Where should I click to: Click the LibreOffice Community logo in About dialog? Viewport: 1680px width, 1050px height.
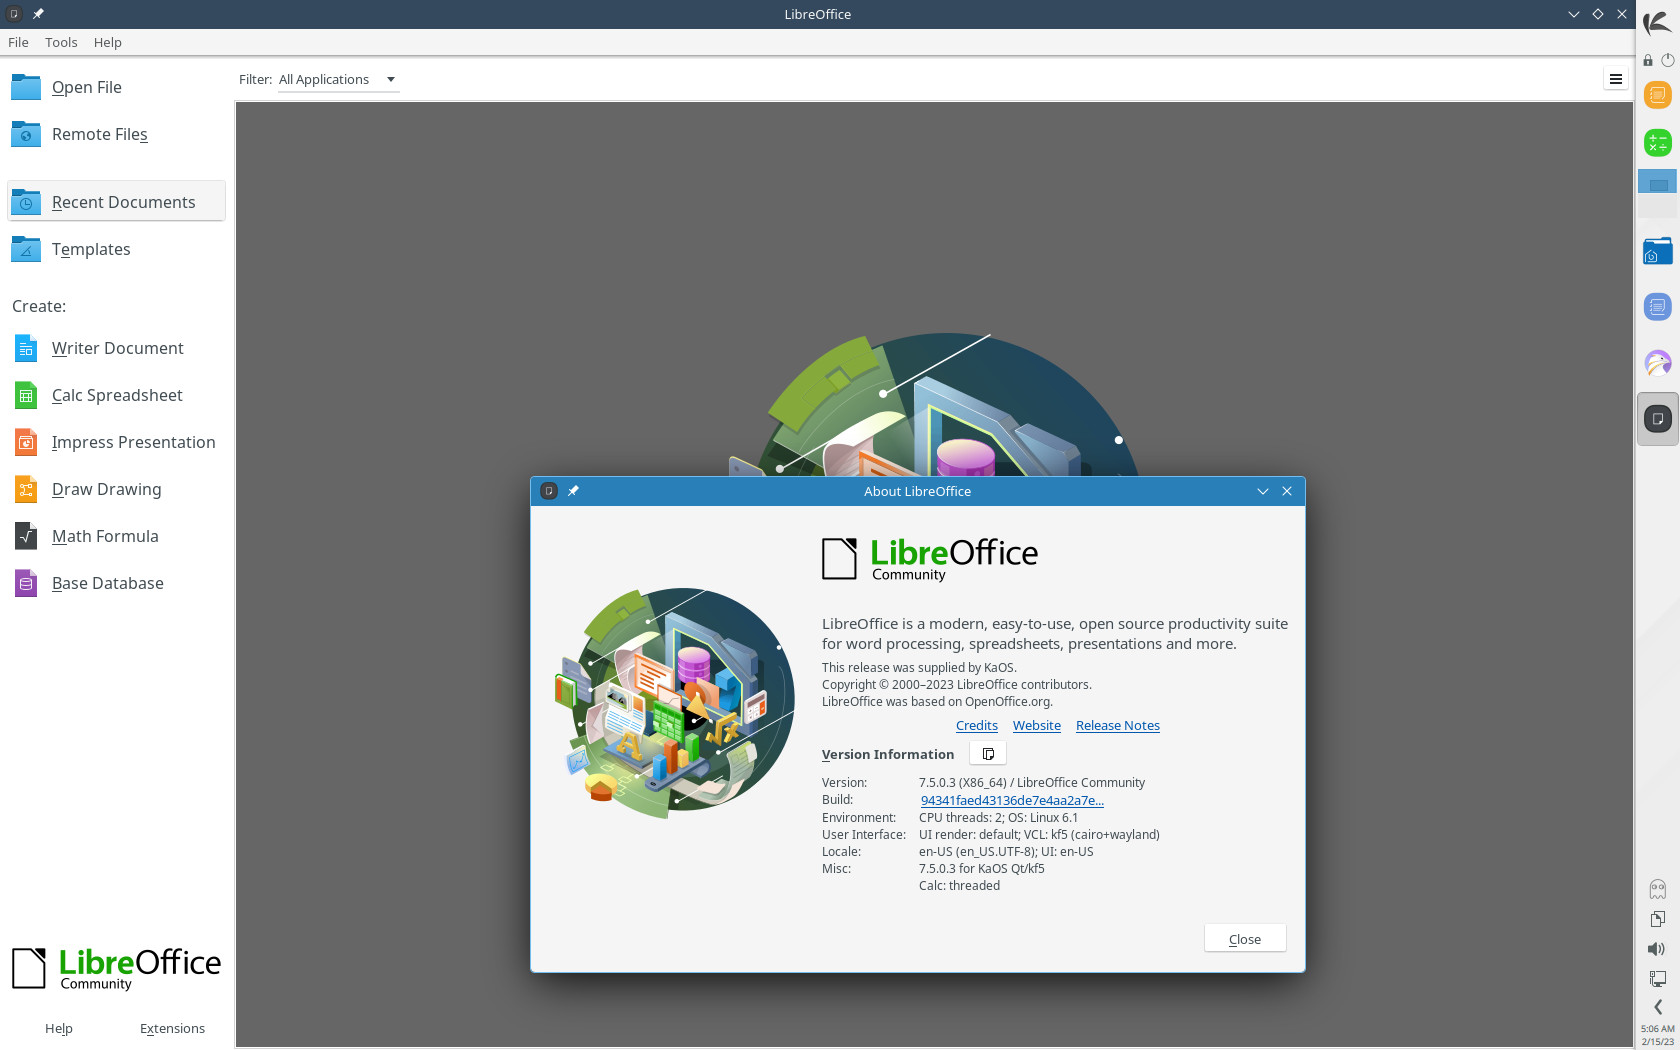930,559
